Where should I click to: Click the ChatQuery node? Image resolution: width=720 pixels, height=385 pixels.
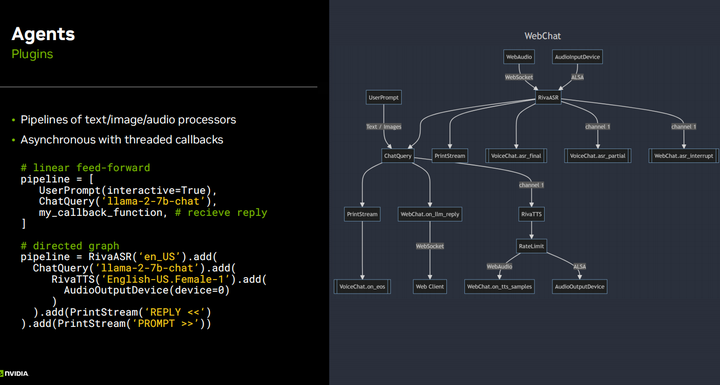[x=398, y=156]
